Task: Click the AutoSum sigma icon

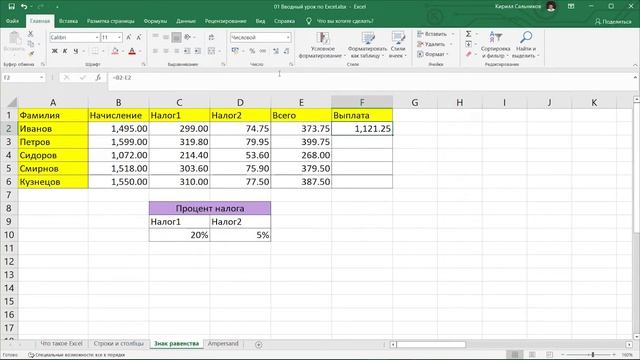Action: [x=469, y=34]
